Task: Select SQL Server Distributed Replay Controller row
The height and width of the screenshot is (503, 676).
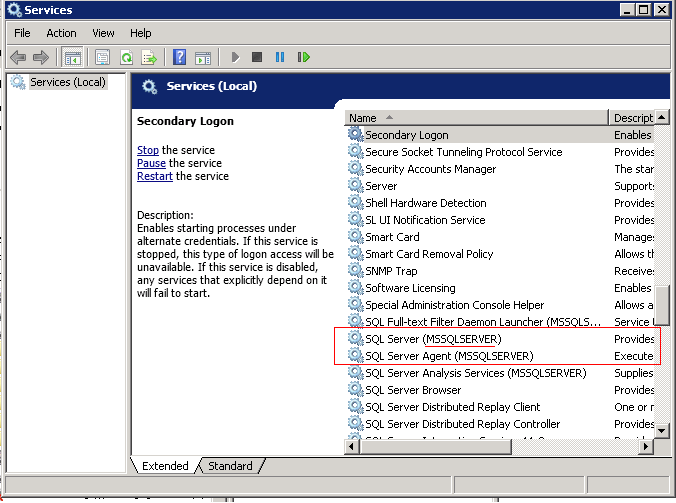Action: point(500,424)
